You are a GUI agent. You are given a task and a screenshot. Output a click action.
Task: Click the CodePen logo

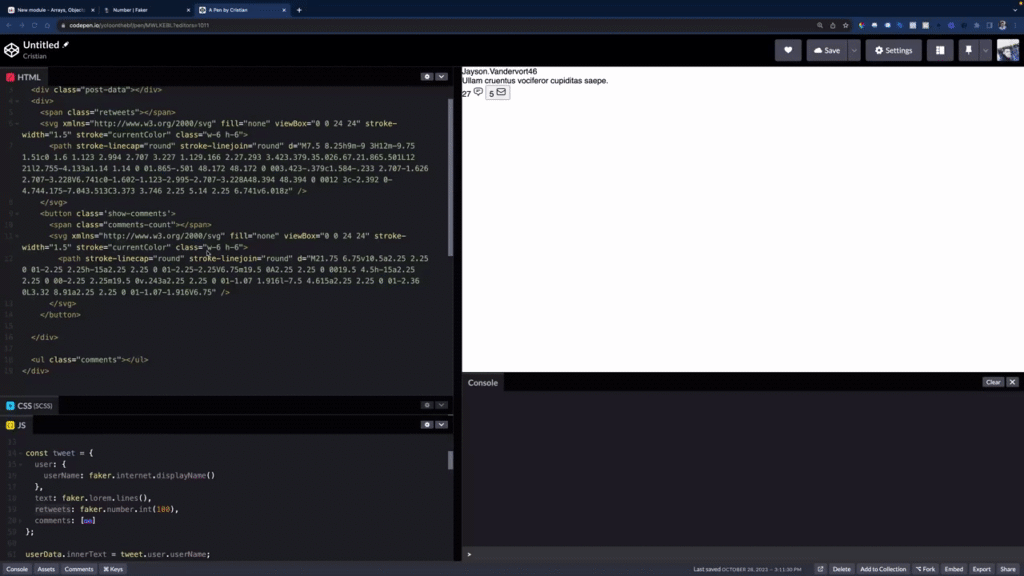tap(12, 48)
